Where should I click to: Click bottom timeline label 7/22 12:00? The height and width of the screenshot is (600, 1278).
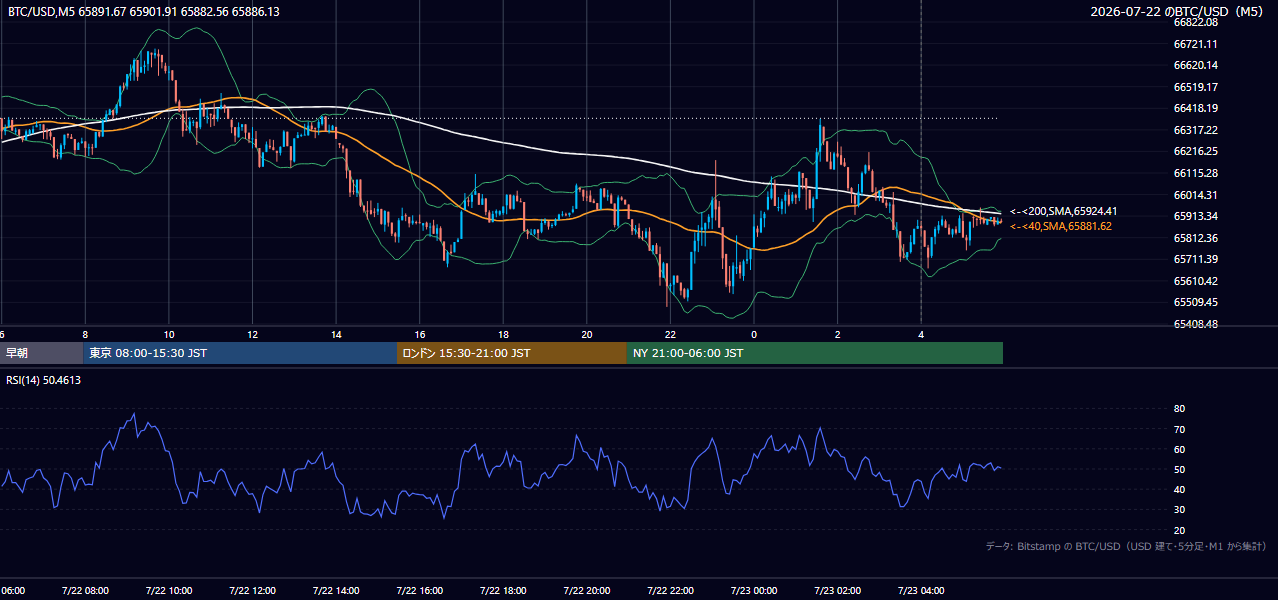point(253,591)
